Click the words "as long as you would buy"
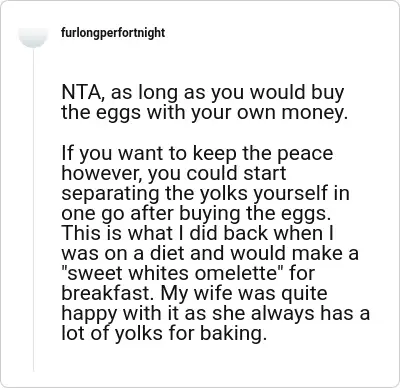The height and width of the screenshot is (388, 400). click(x=227, y=93)
